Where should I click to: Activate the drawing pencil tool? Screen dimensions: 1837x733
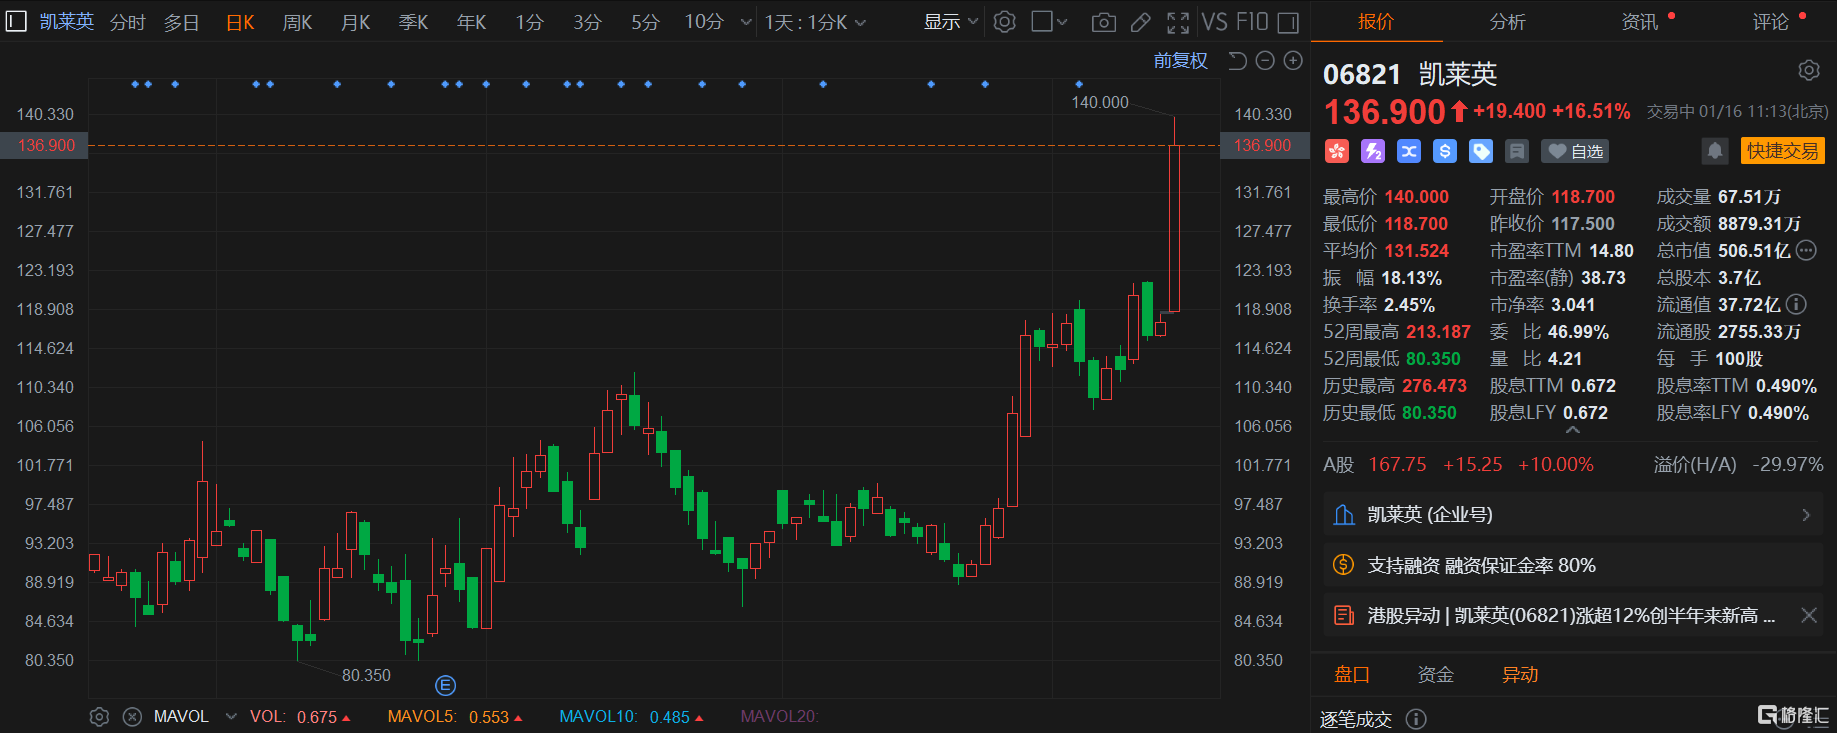click(x=1140, y=22)
